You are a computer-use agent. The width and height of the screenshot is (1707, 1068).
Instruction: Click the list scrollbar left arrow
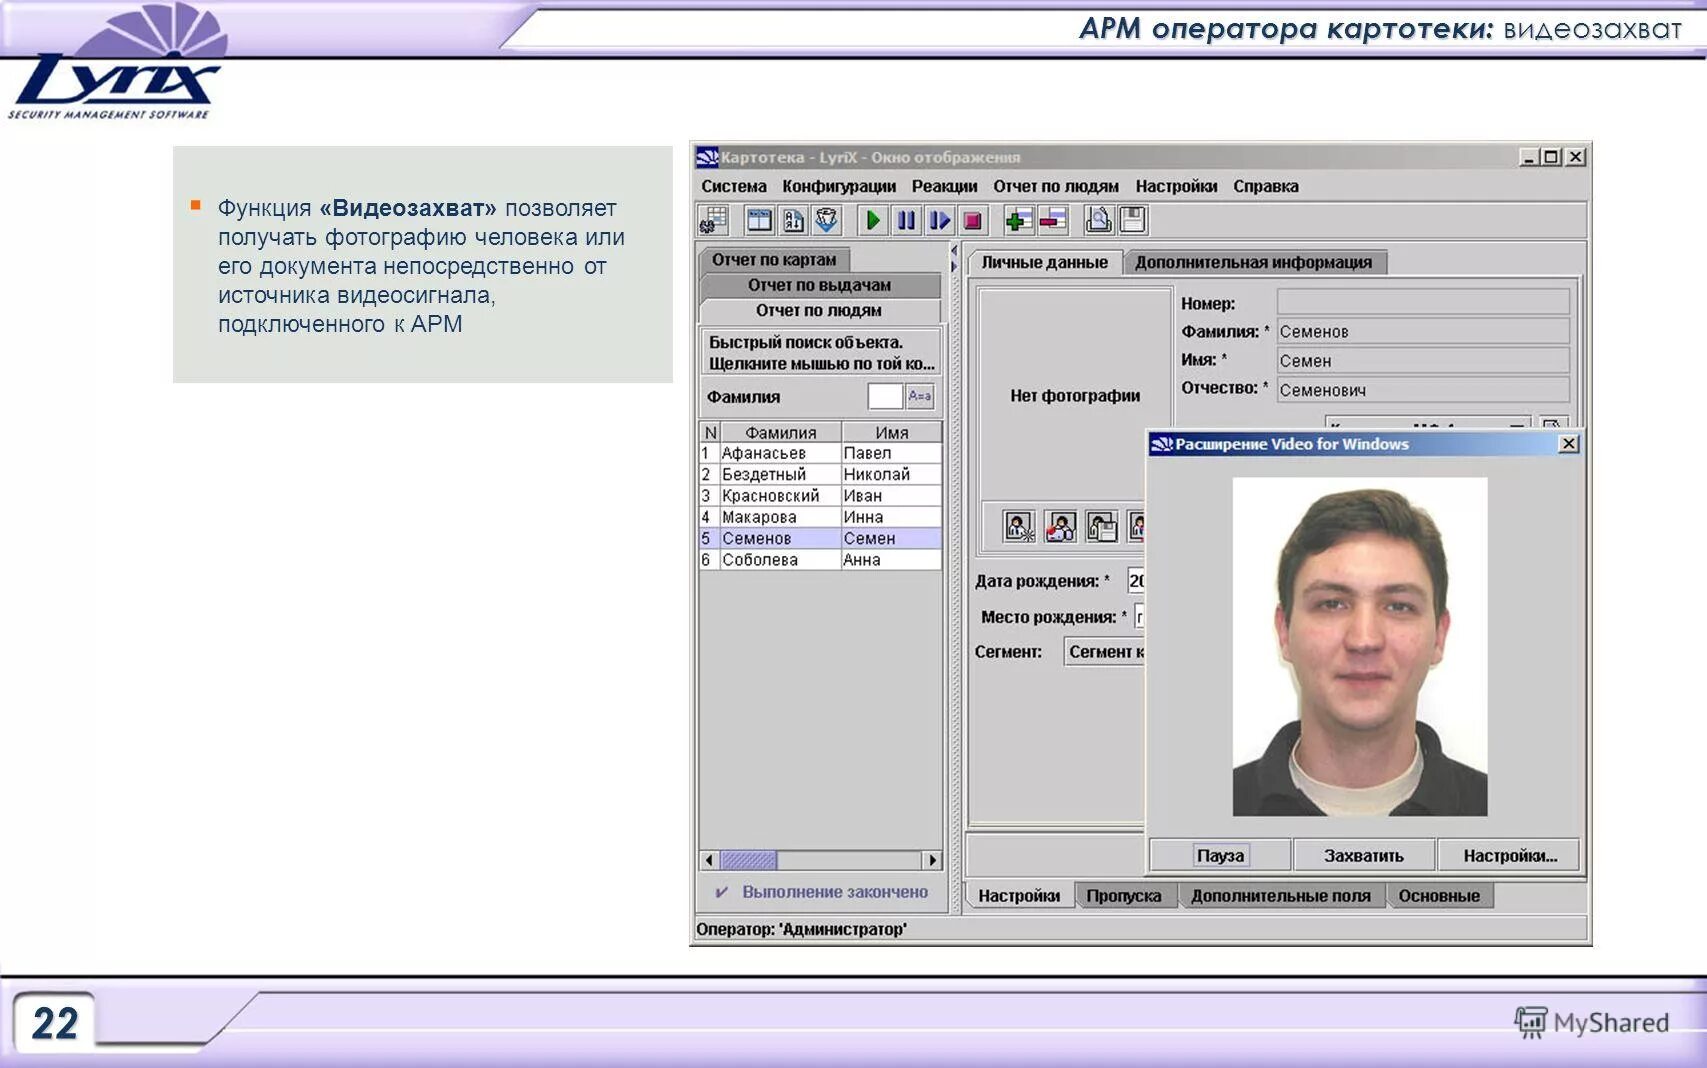[710, 860]
